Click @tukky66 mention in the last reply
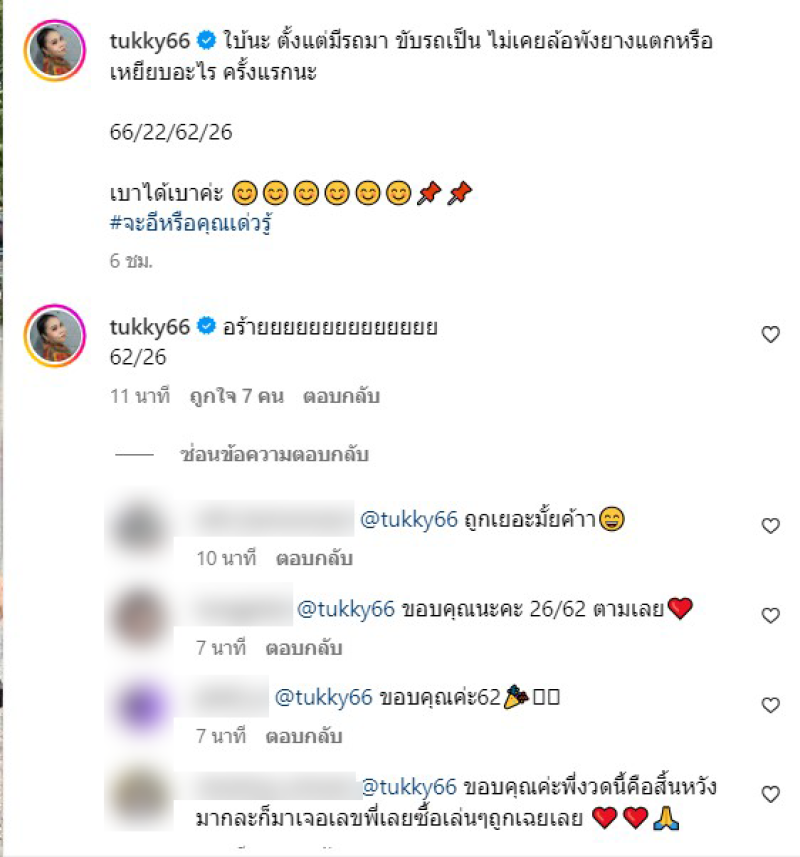 pyautogui.click(x=409, y=787)
